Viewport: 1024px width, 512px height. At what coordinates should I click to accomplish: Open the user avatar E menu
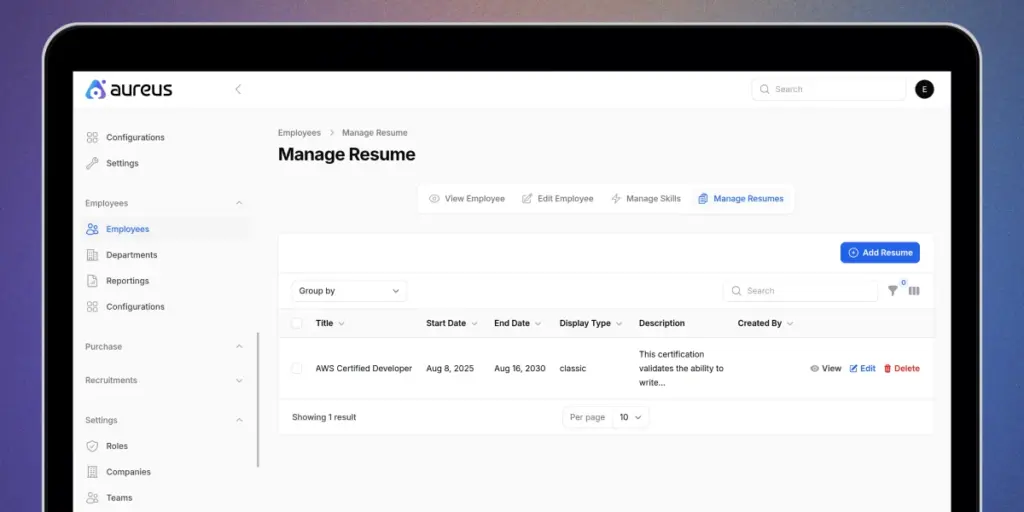924,89
